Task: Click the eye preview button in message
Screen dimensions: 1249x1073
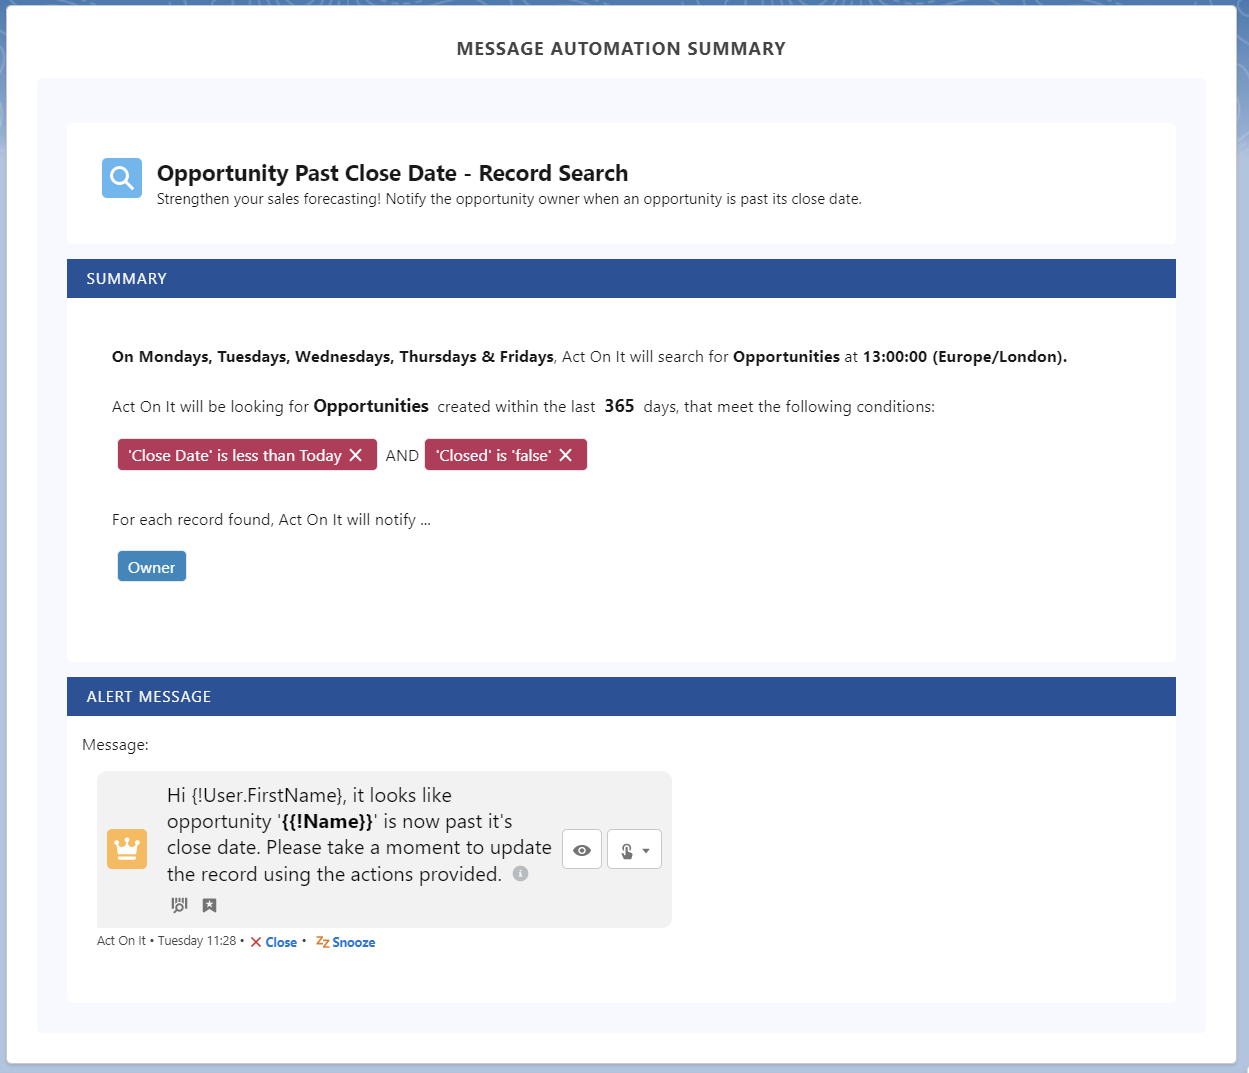Action: point(582,849)
